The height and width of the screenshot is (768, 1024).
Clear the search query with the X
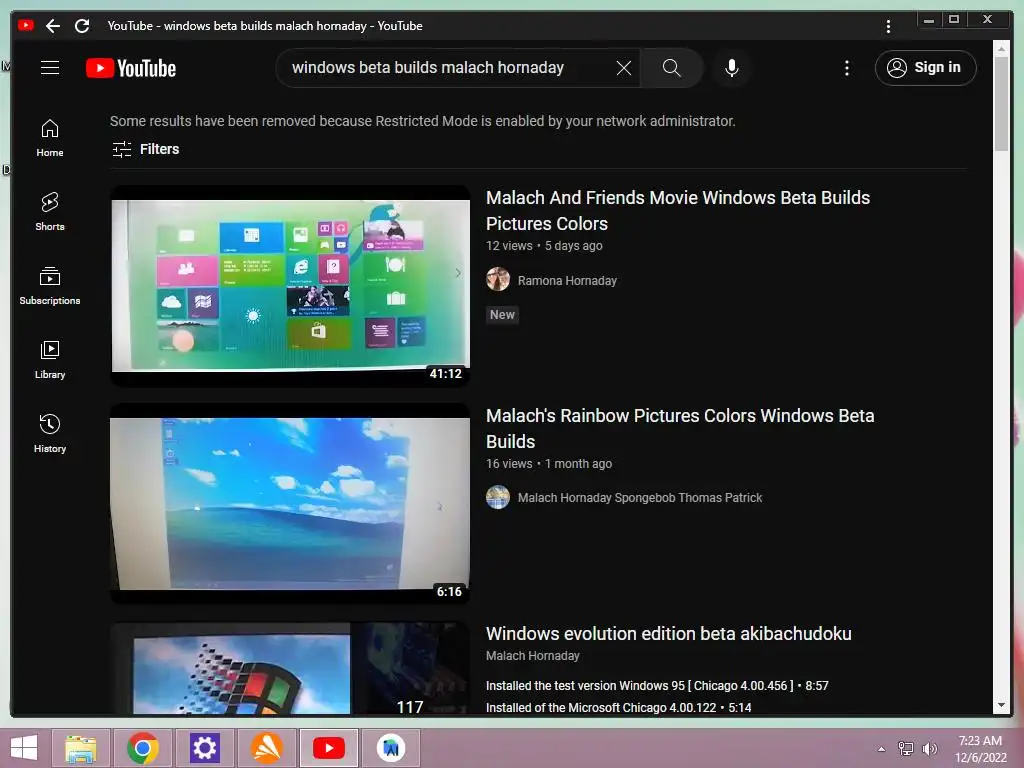pos(624,68)
